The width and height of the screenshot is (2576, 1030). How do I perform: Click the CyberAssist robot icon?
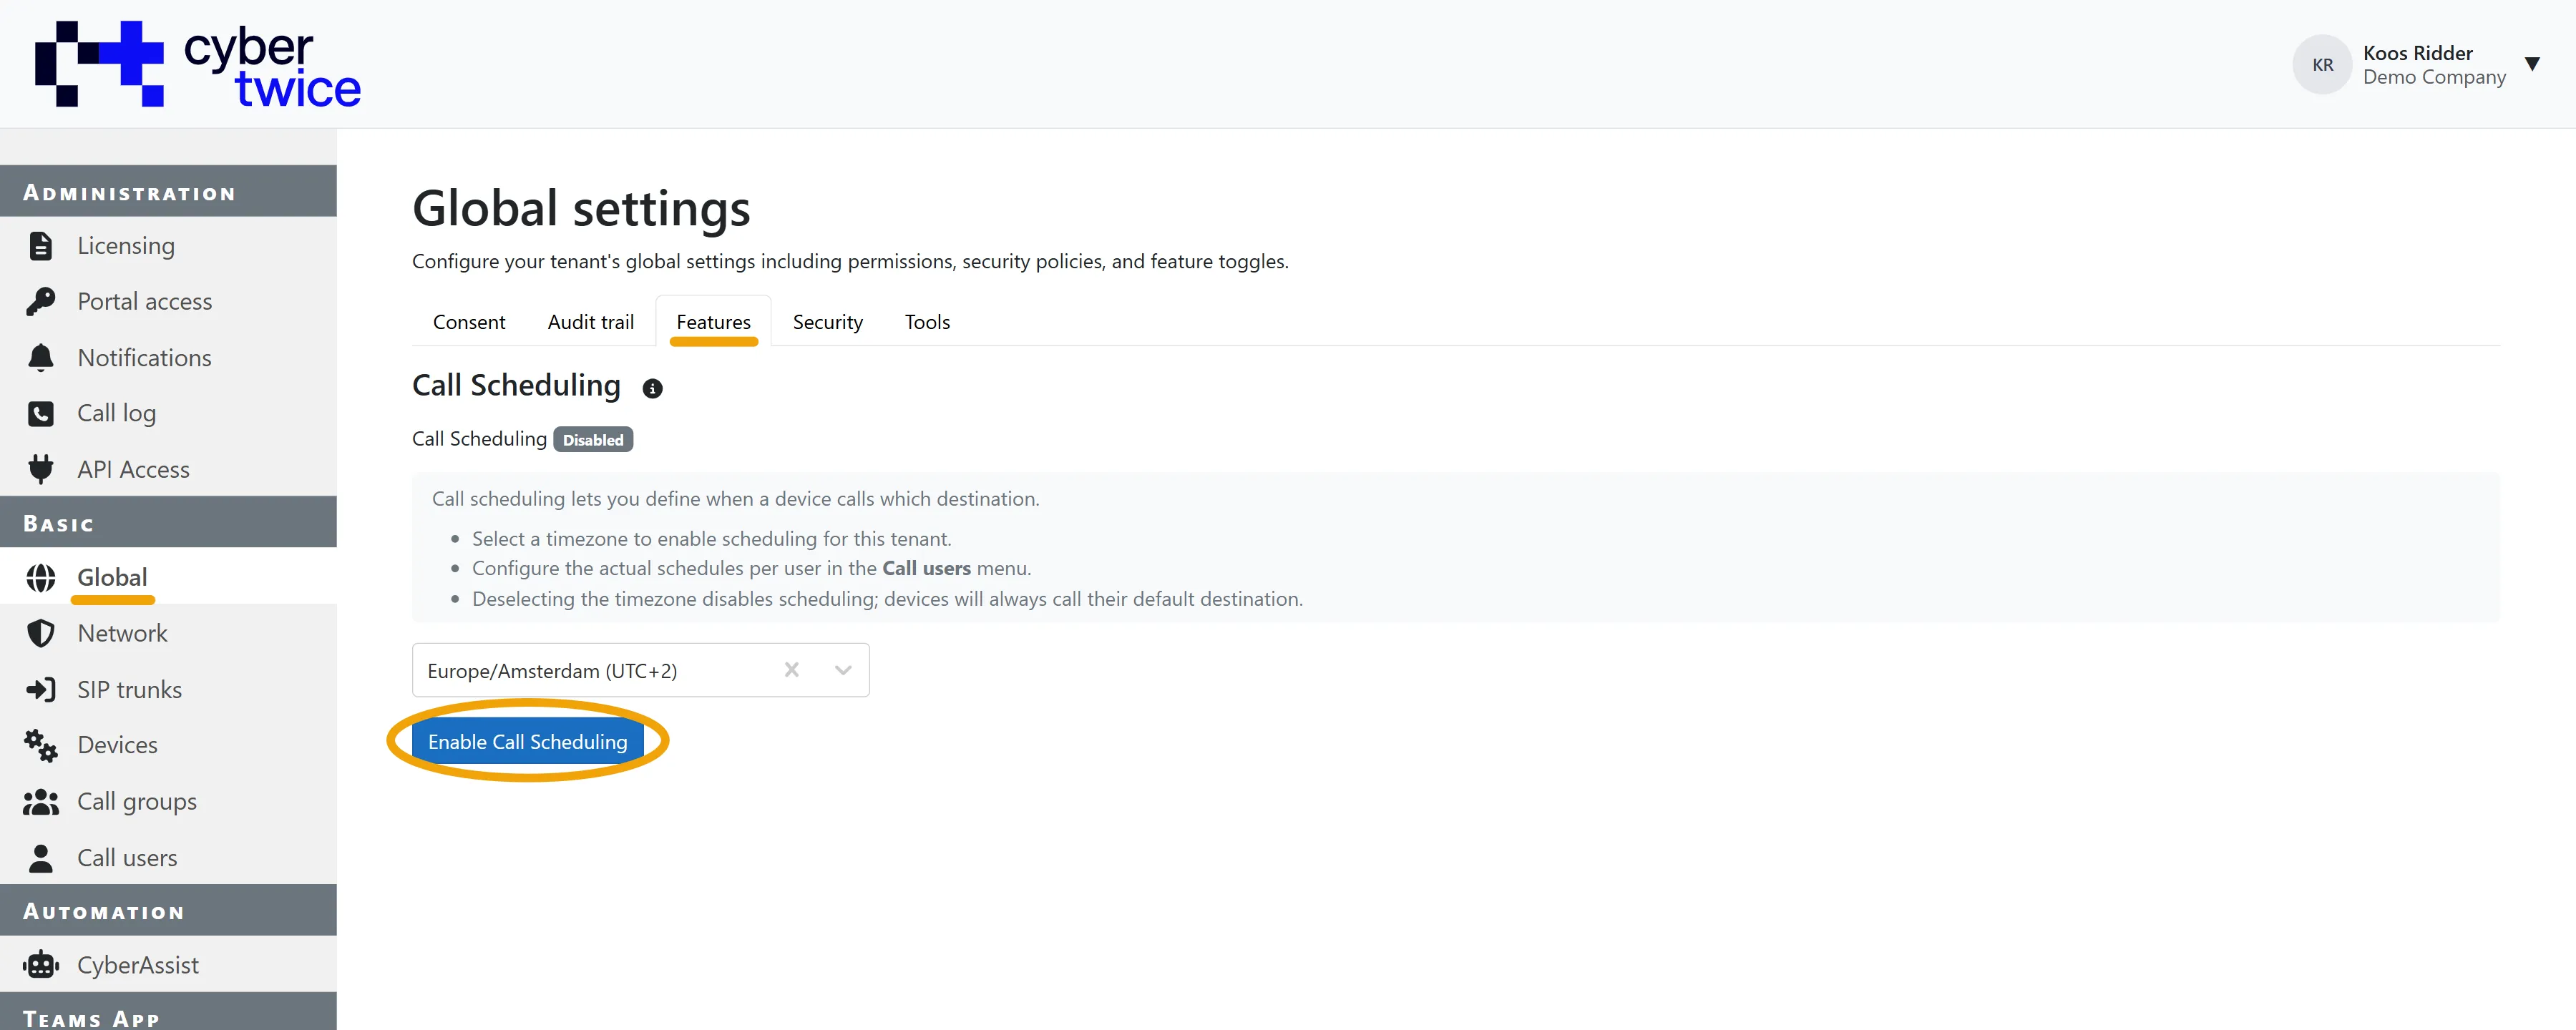[x=40, y=966]
